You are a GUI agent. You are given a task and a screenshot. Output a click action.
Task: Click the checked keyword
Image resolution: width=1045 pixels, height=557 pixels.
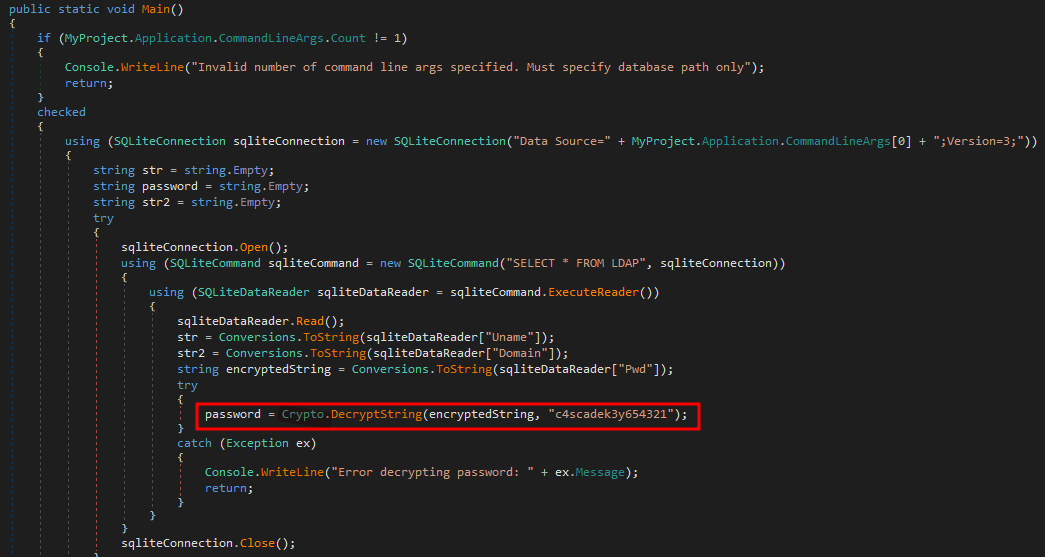61,112
